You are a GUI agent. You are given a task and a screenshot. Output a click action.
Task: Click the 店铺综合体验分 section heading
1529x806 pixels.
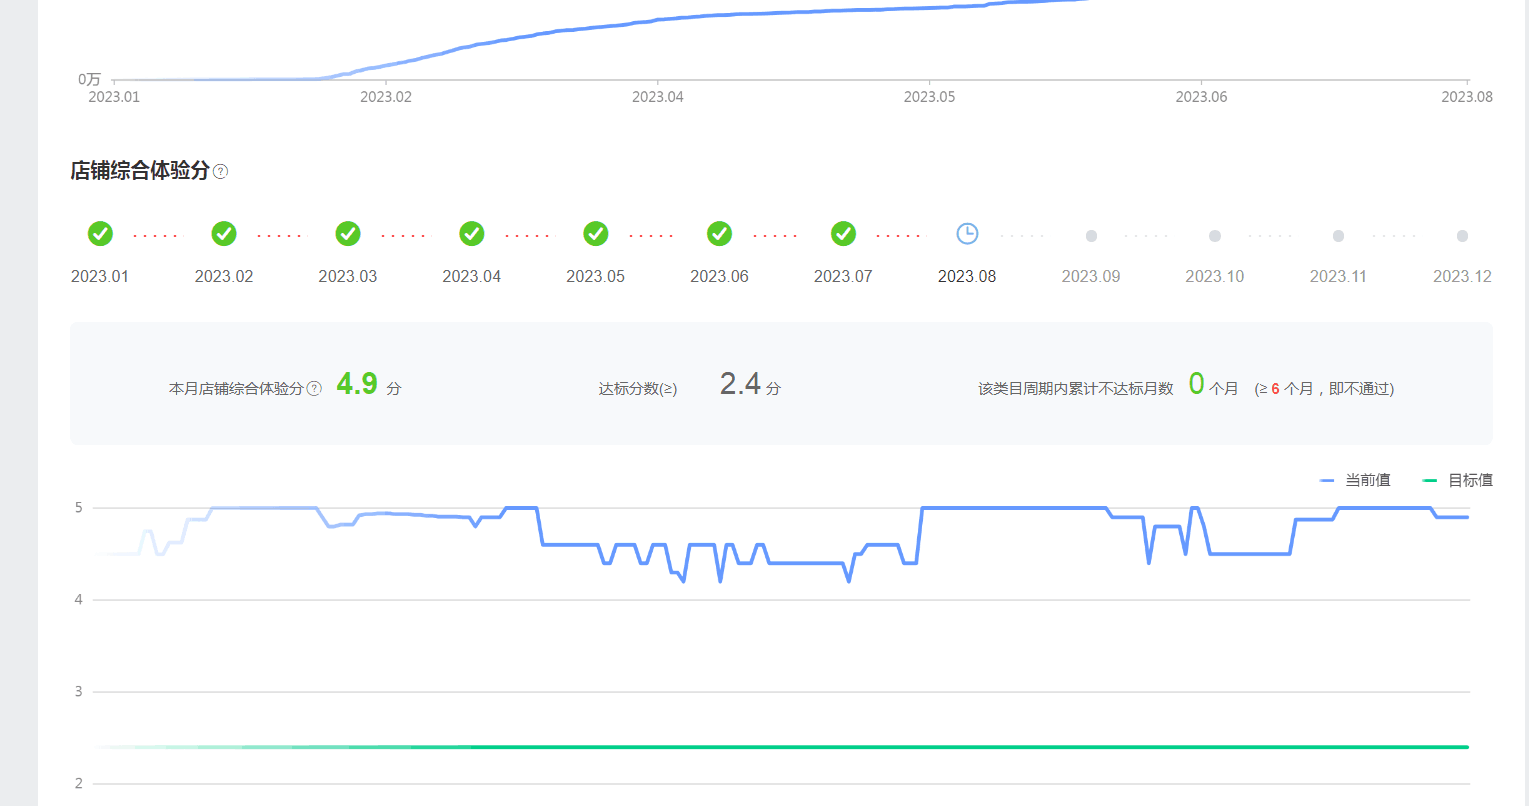(x=140, y=171)
